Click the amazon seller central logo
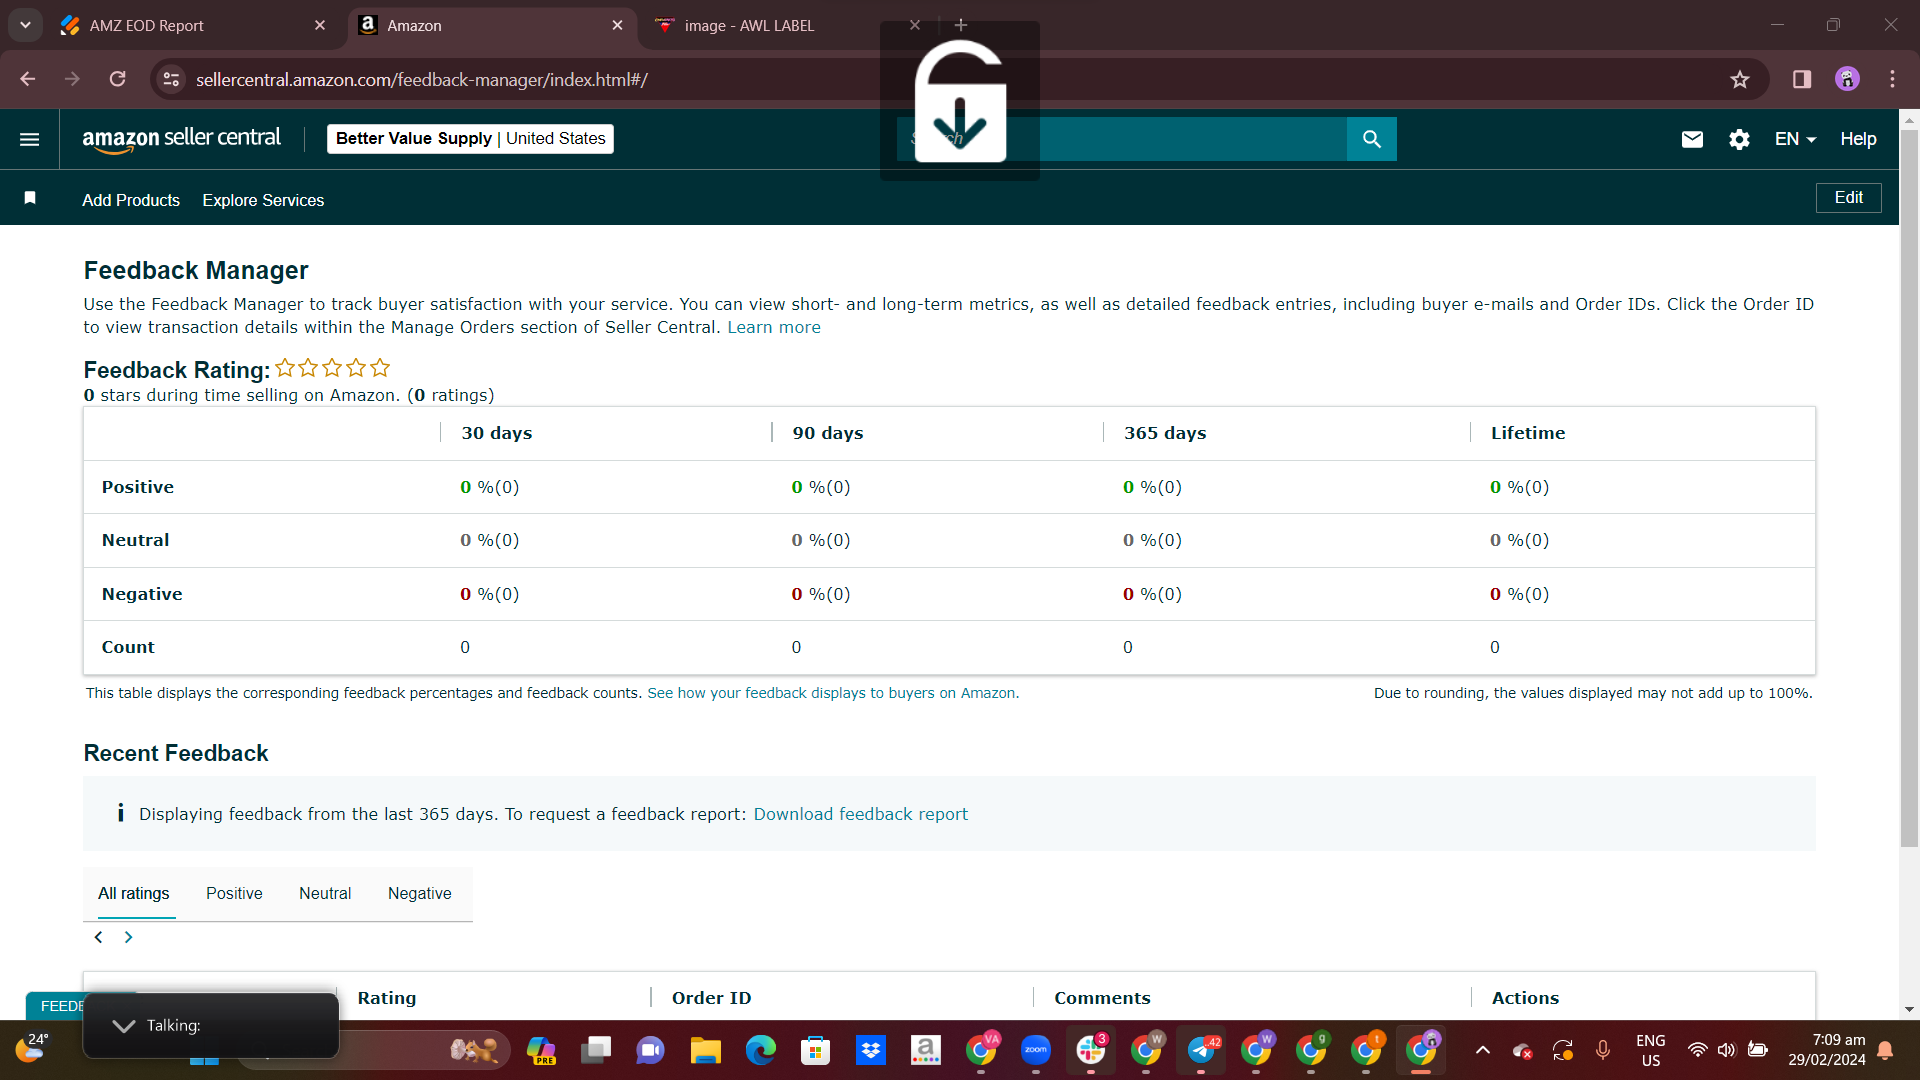The width and height of the screenshot is (1920, 1080). click(x=181, y=139)
